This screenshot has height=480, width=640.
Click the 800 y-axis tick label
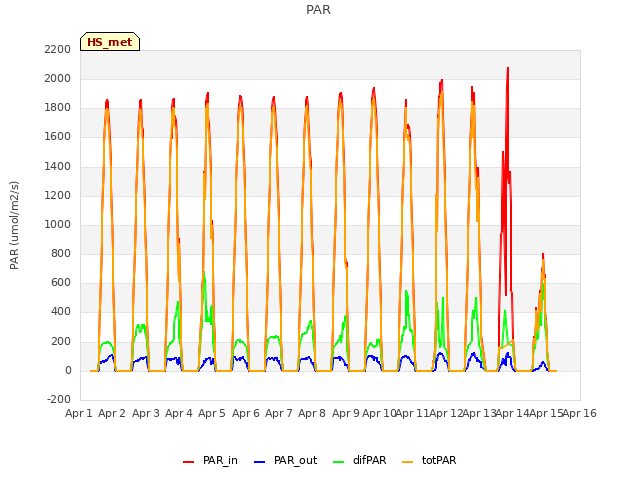(x=61, y=253)
